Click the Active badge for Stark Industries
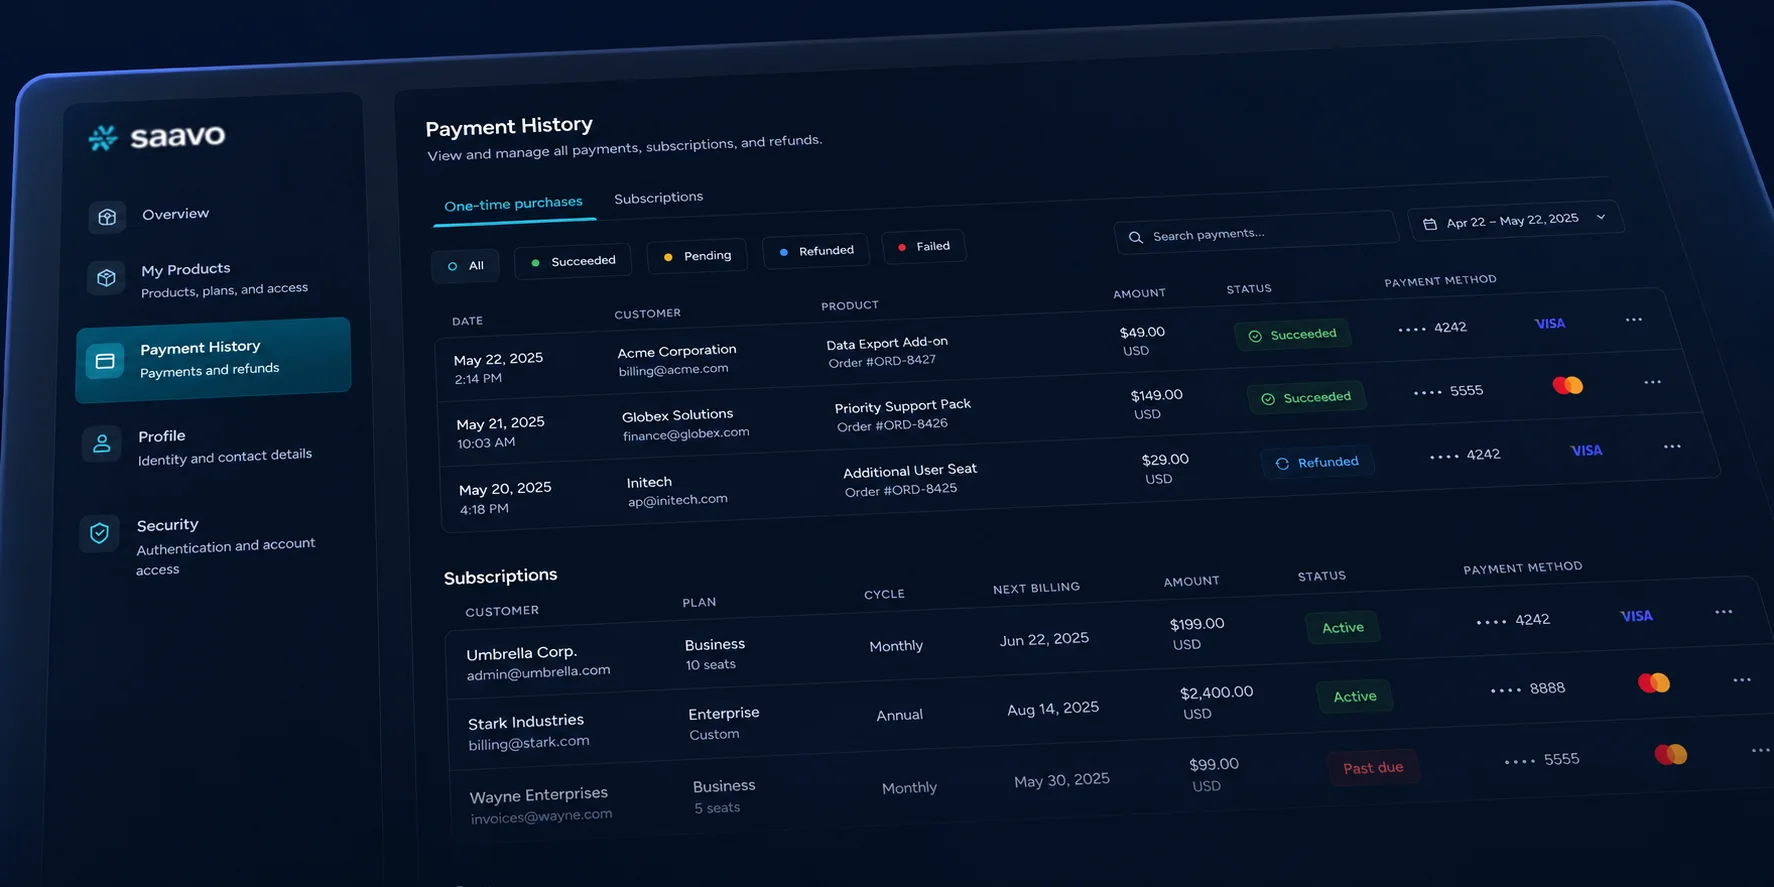 click(1355, 697)
